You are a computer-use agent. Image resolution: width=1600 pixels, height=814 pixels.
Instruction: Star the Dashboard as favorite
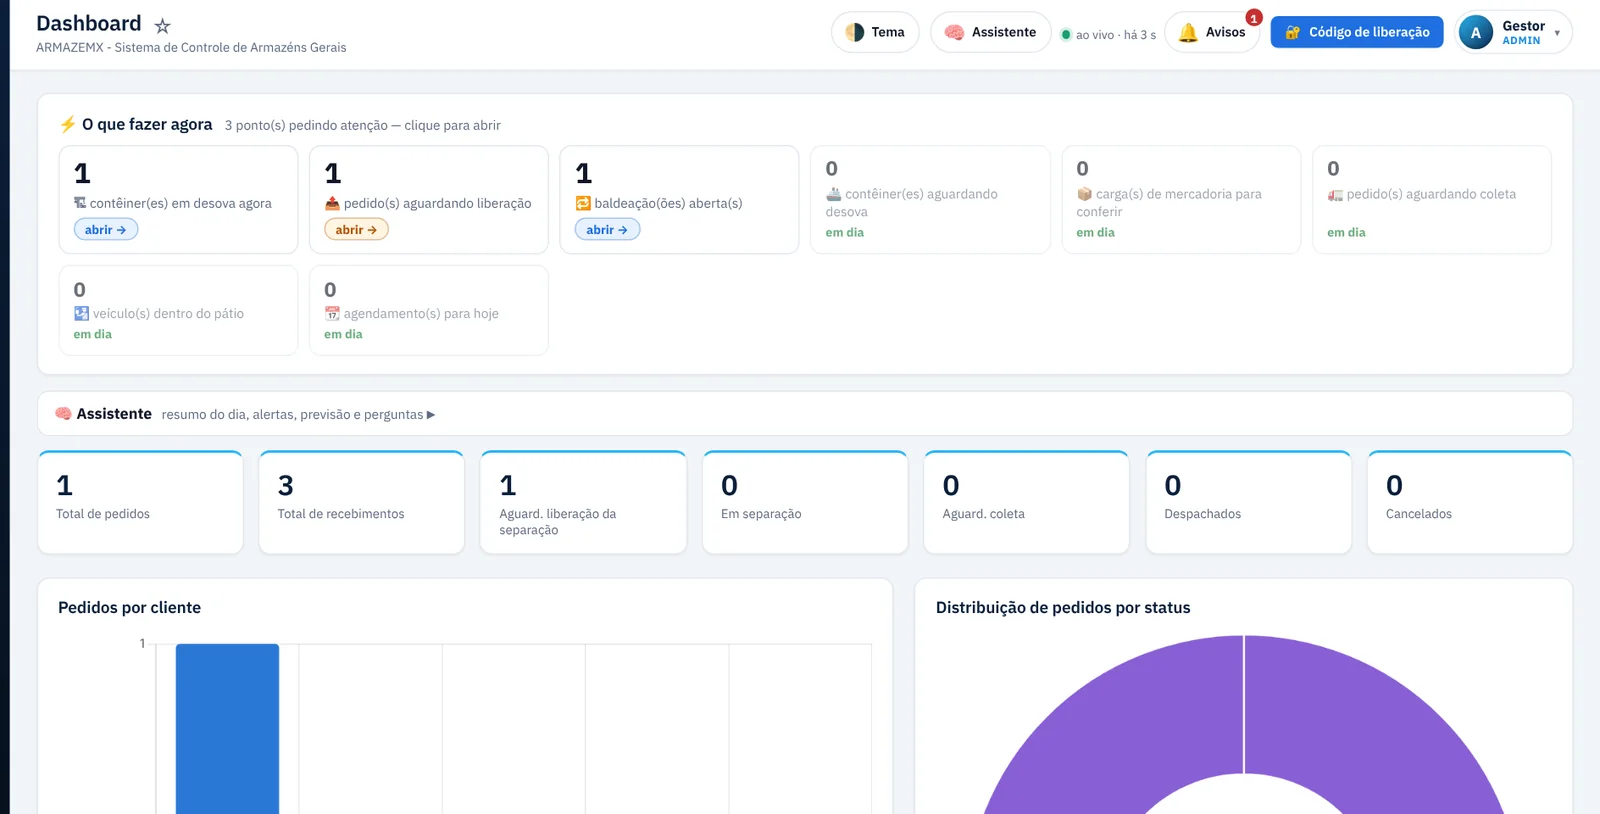[163, 26]
